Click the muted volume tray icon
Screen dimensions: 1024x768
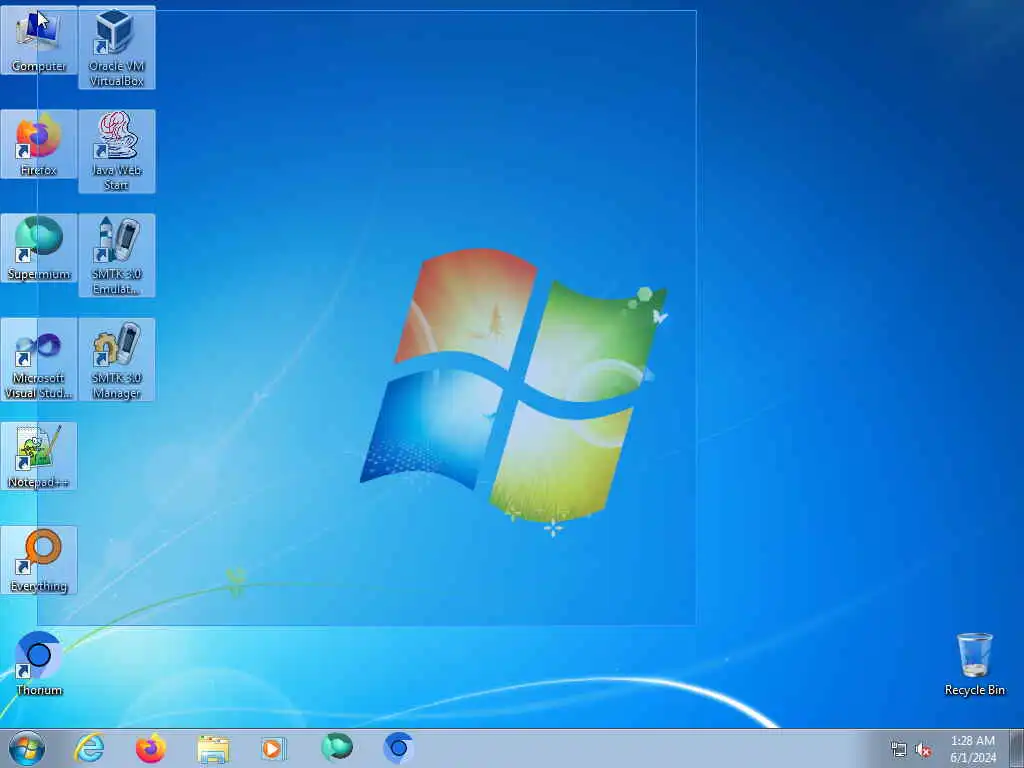point(923,749)
